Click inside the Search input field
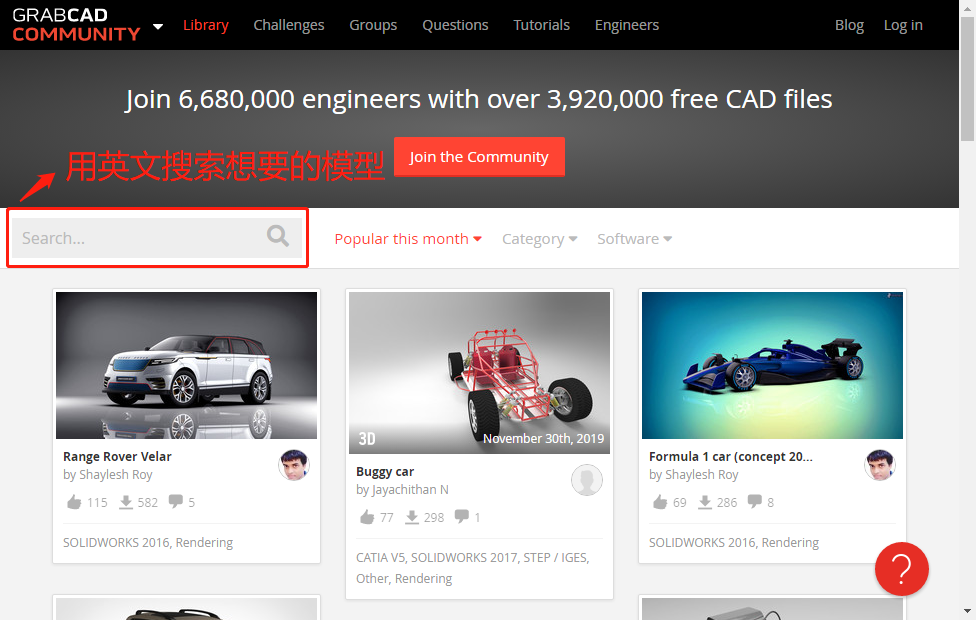 [140, 238]
